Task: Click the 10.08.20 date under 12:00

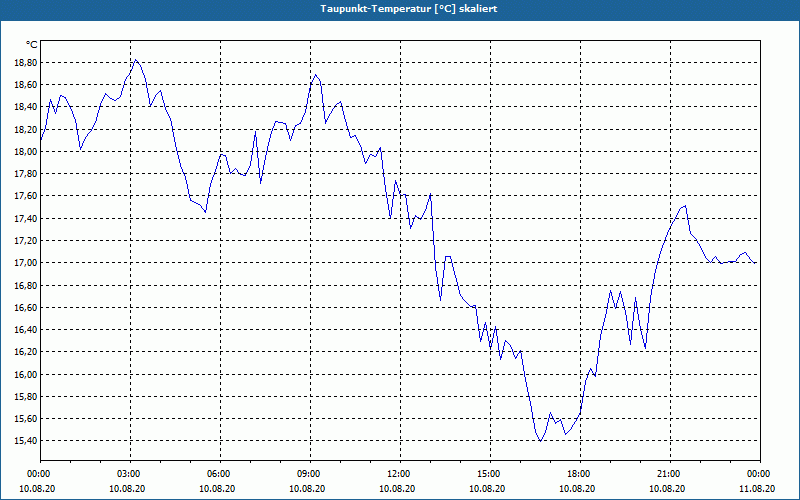Action: click(x=397, y=488)
